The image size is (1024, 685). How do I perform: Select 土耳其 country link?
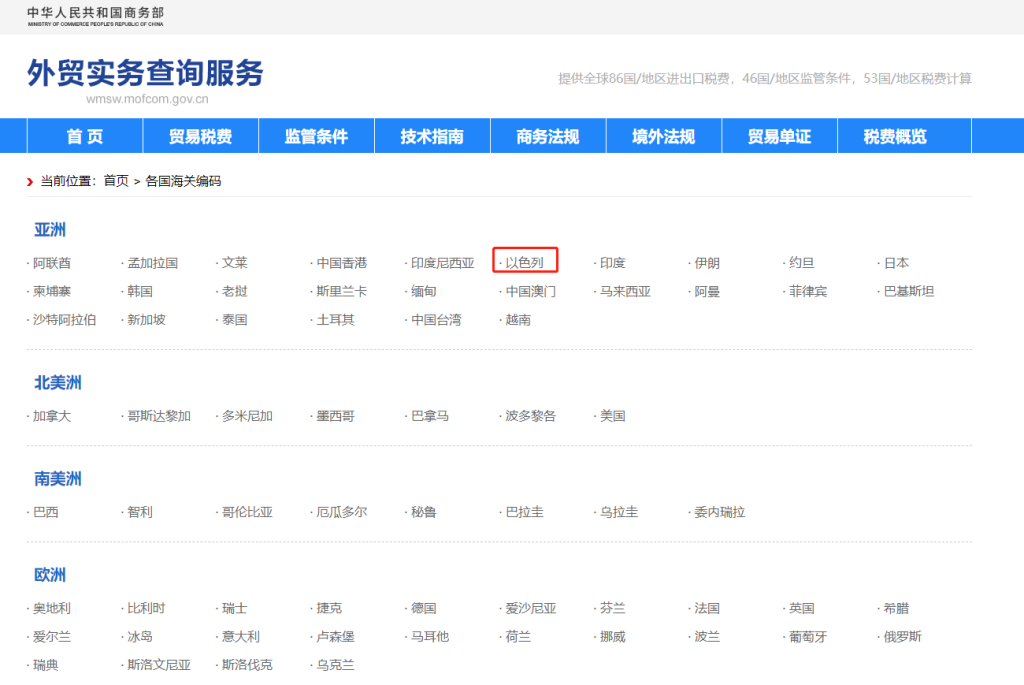335,320
